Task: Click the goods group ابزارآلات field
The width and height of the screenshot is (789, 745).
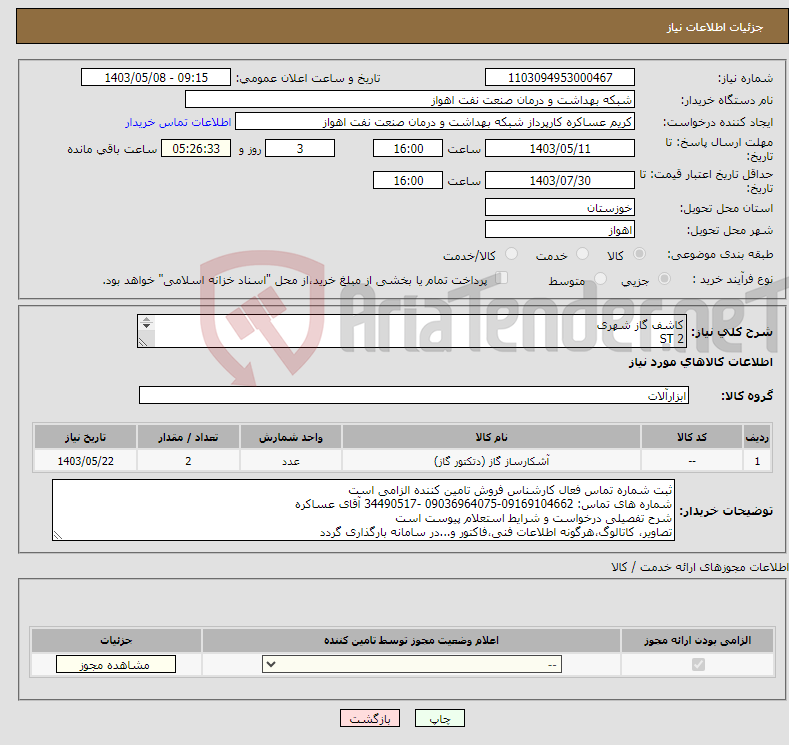Action: pos(414,395)
